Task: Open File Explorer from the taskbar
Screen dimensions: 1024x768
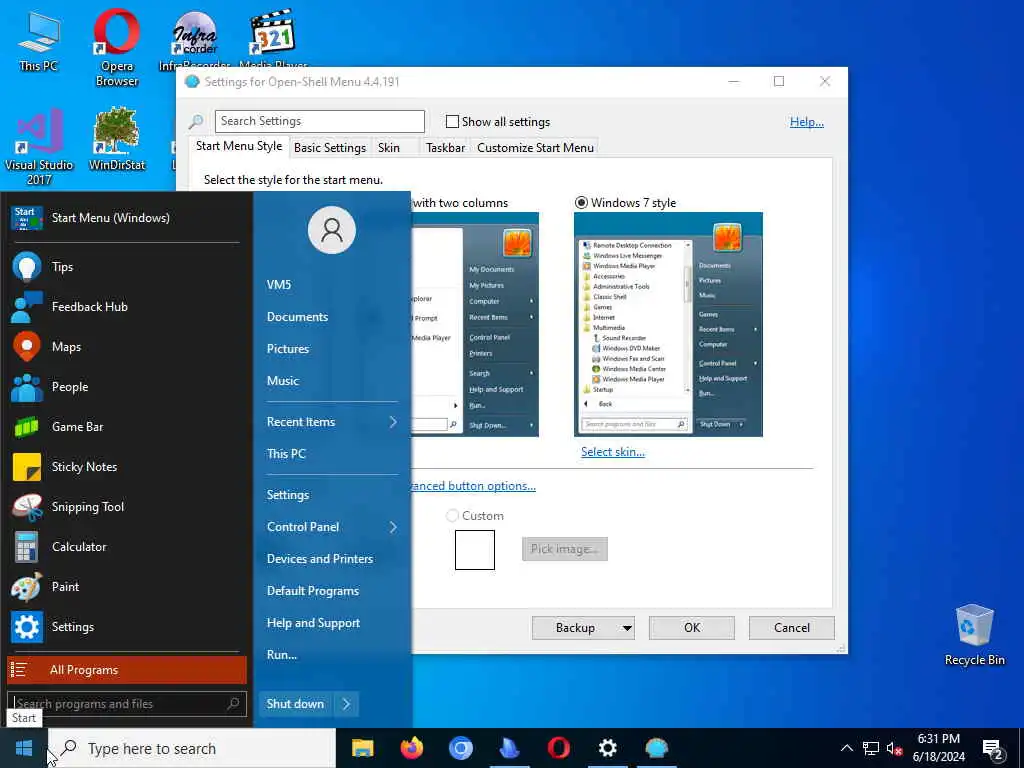Action: 362,748
